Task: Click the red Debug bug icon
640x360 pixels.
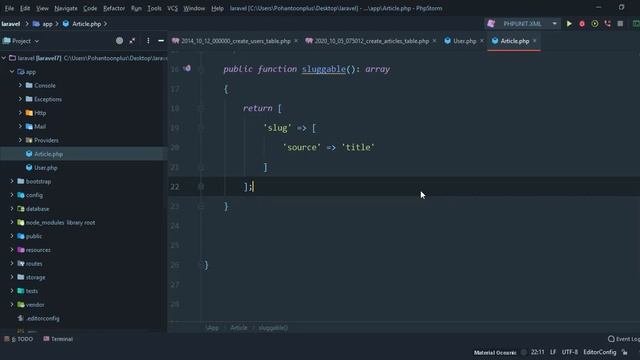Action: pos(582,24)
